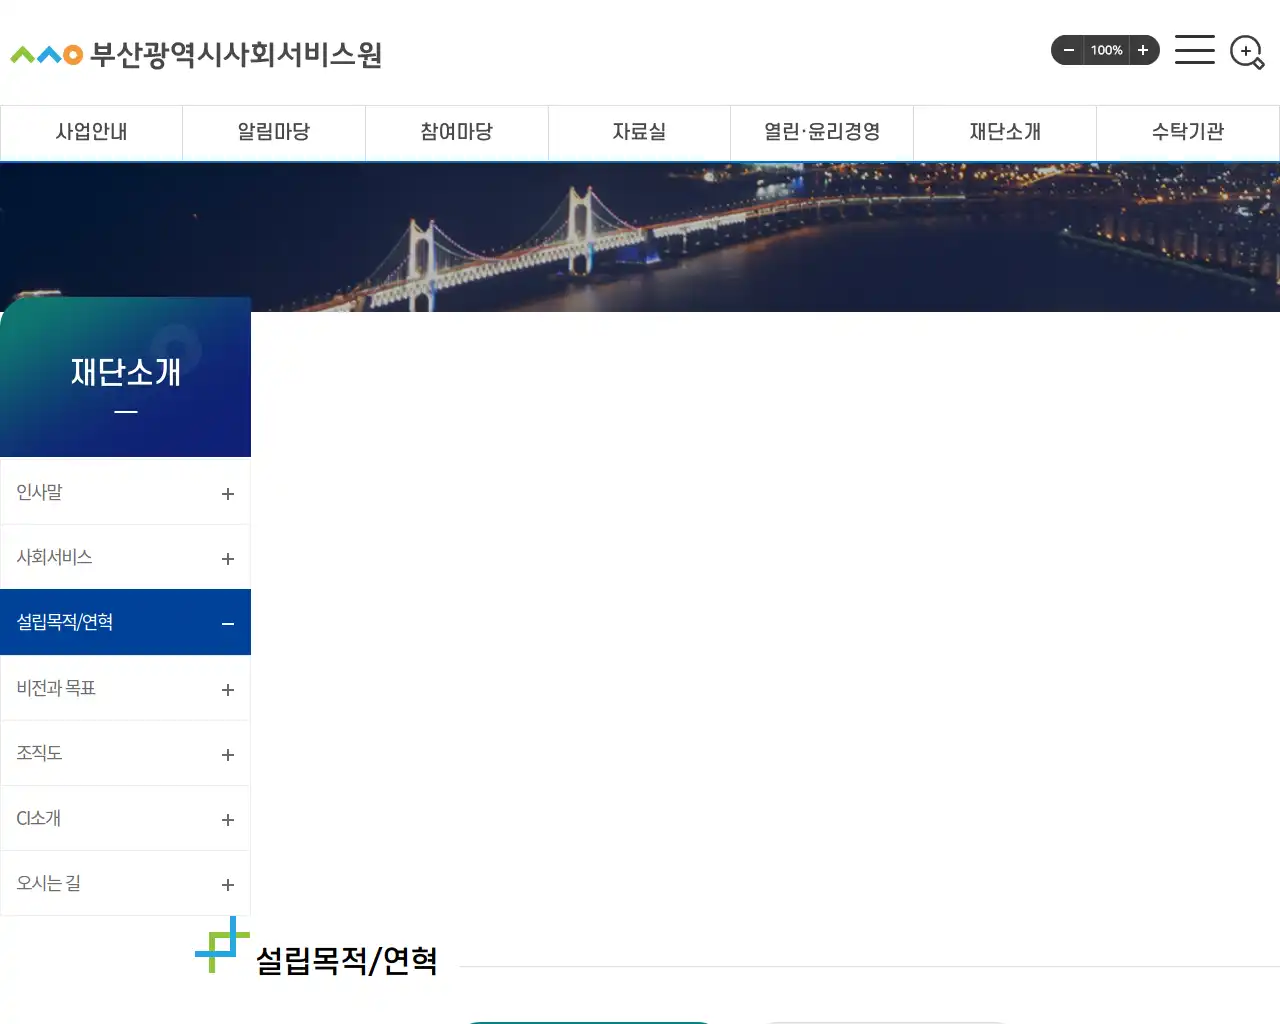Click the 비전과 목표 sidebar link
This screenshot has width=1280, height=1024.
[56, 687]
